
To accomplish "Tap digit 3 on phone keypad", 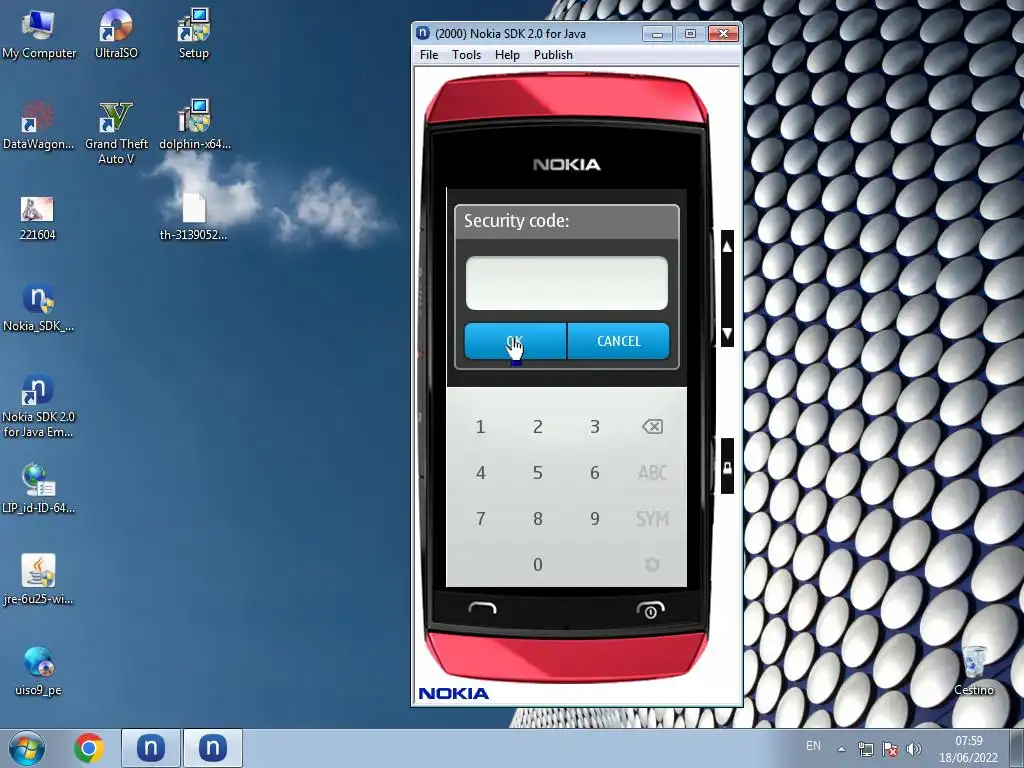I will tap(594, 427).
